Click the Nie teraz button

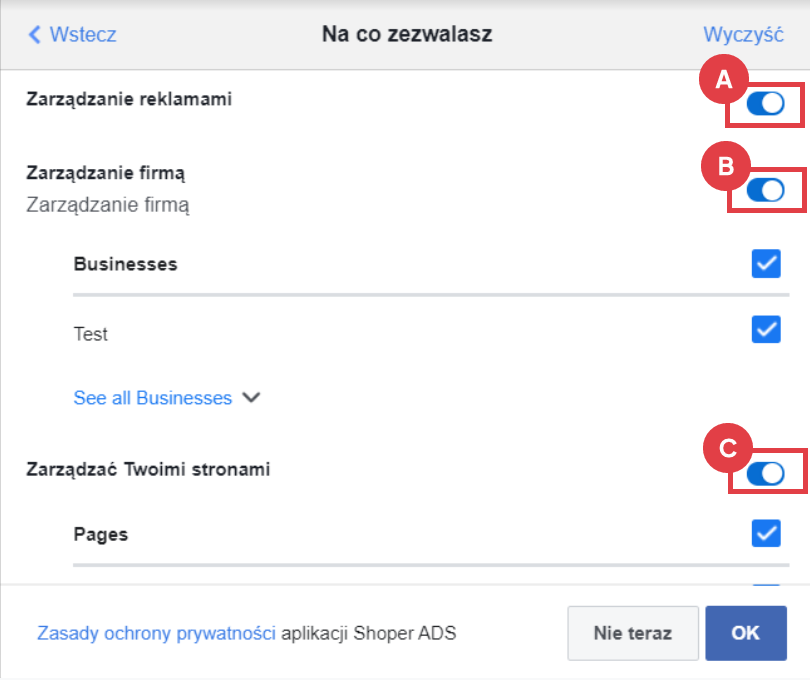click(633, 632)
